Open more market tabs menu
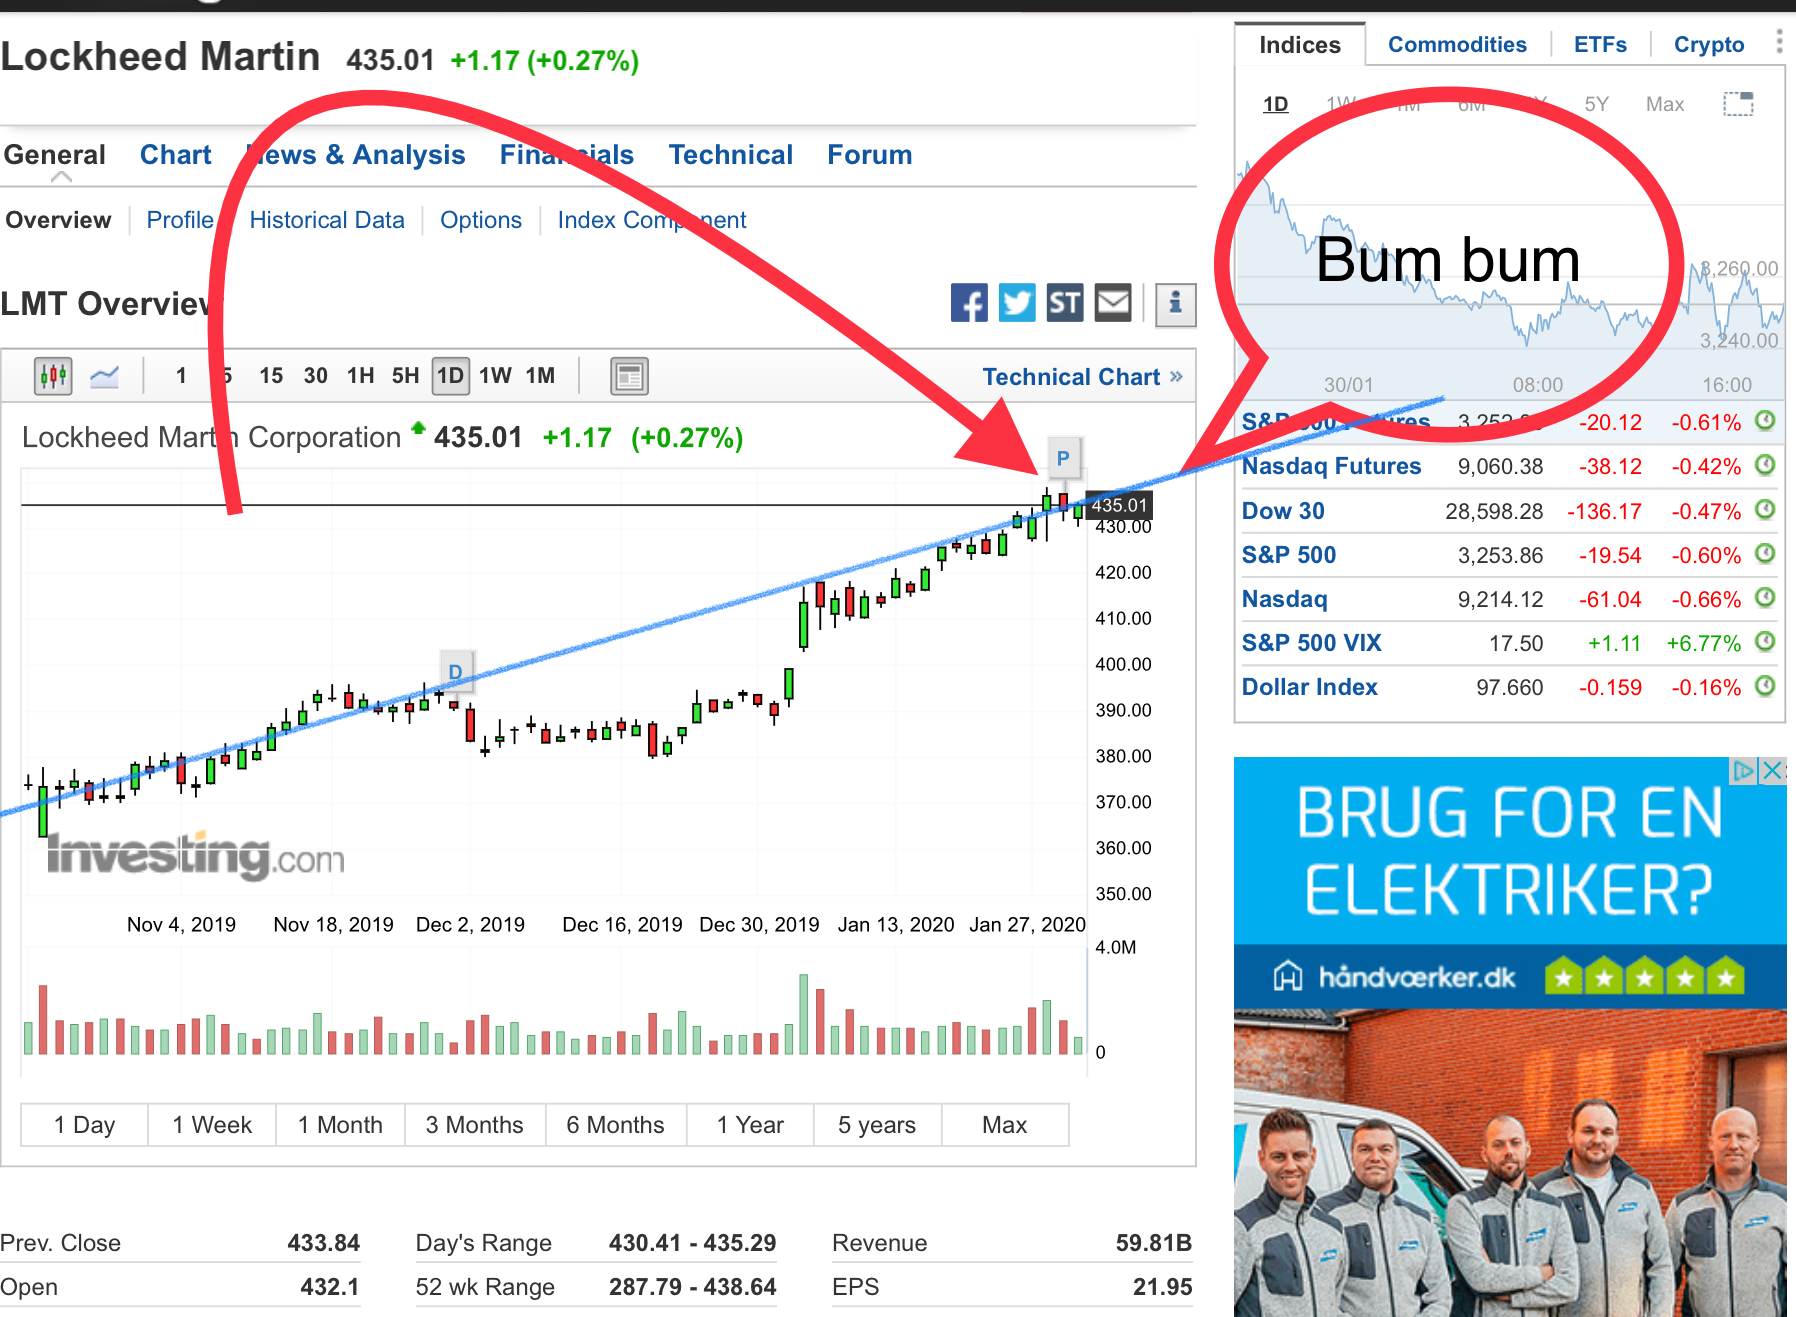Viewport: 1796px width, 1317px height. coord(1779,42)
